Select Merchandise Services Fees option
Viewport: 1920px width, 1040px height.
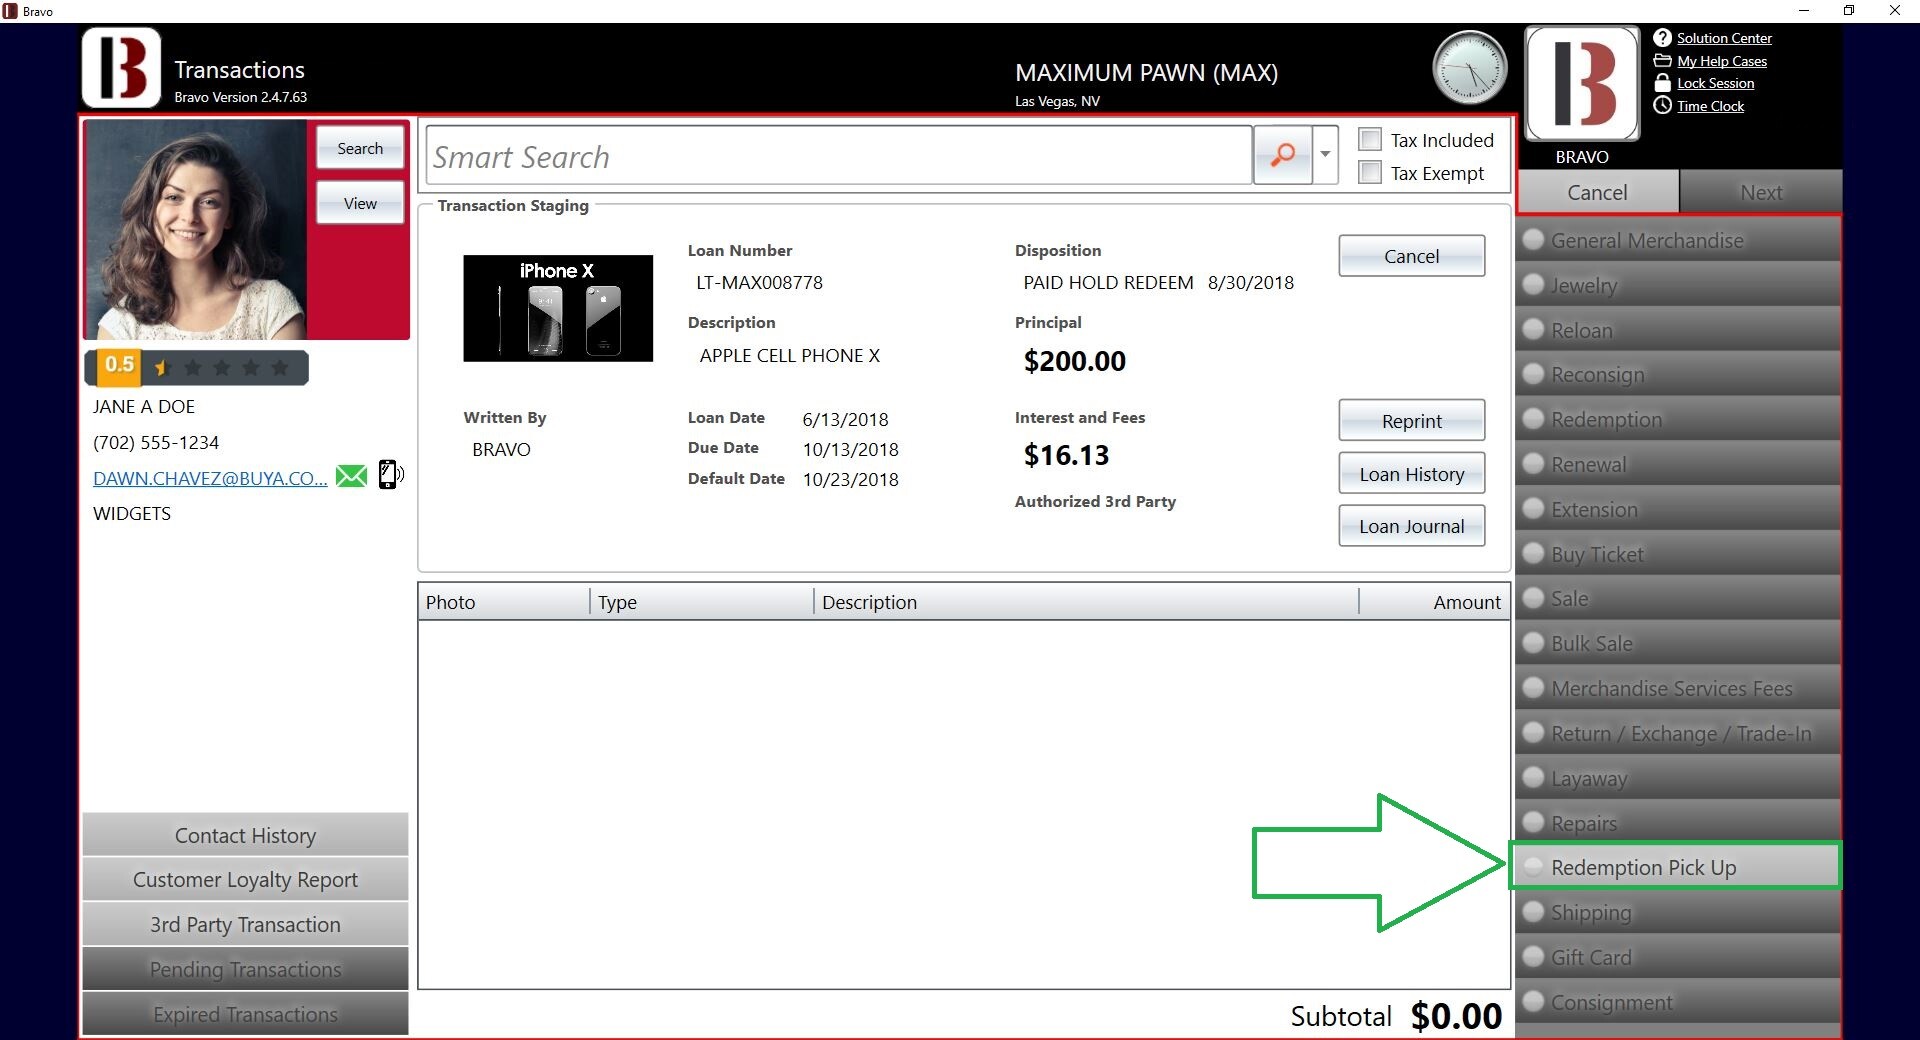(x=1679, y=689)
